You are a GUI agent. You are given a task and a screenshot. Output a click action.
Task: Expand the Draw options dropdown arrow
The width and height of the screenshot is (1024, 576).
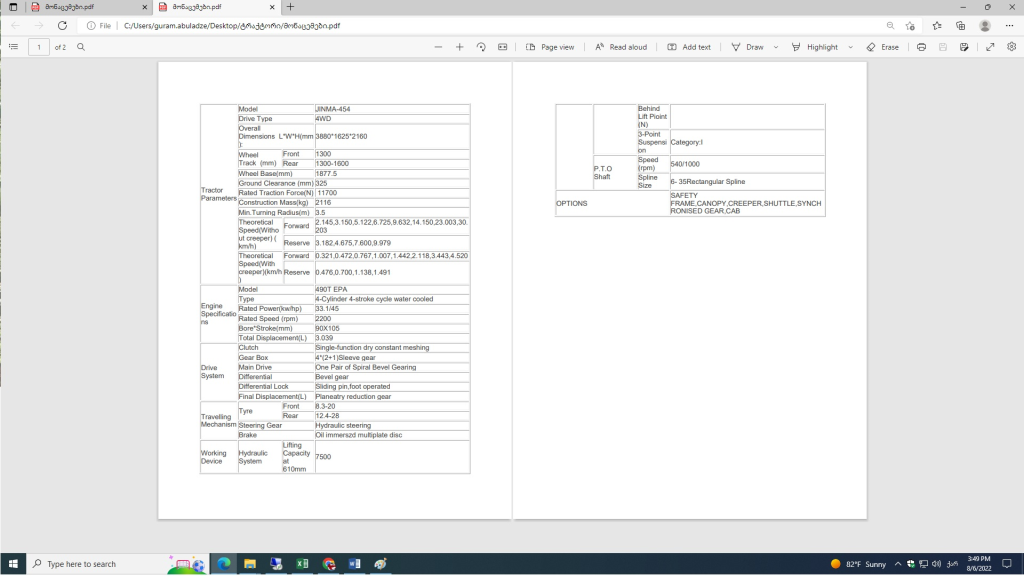(x=776, y=47)
